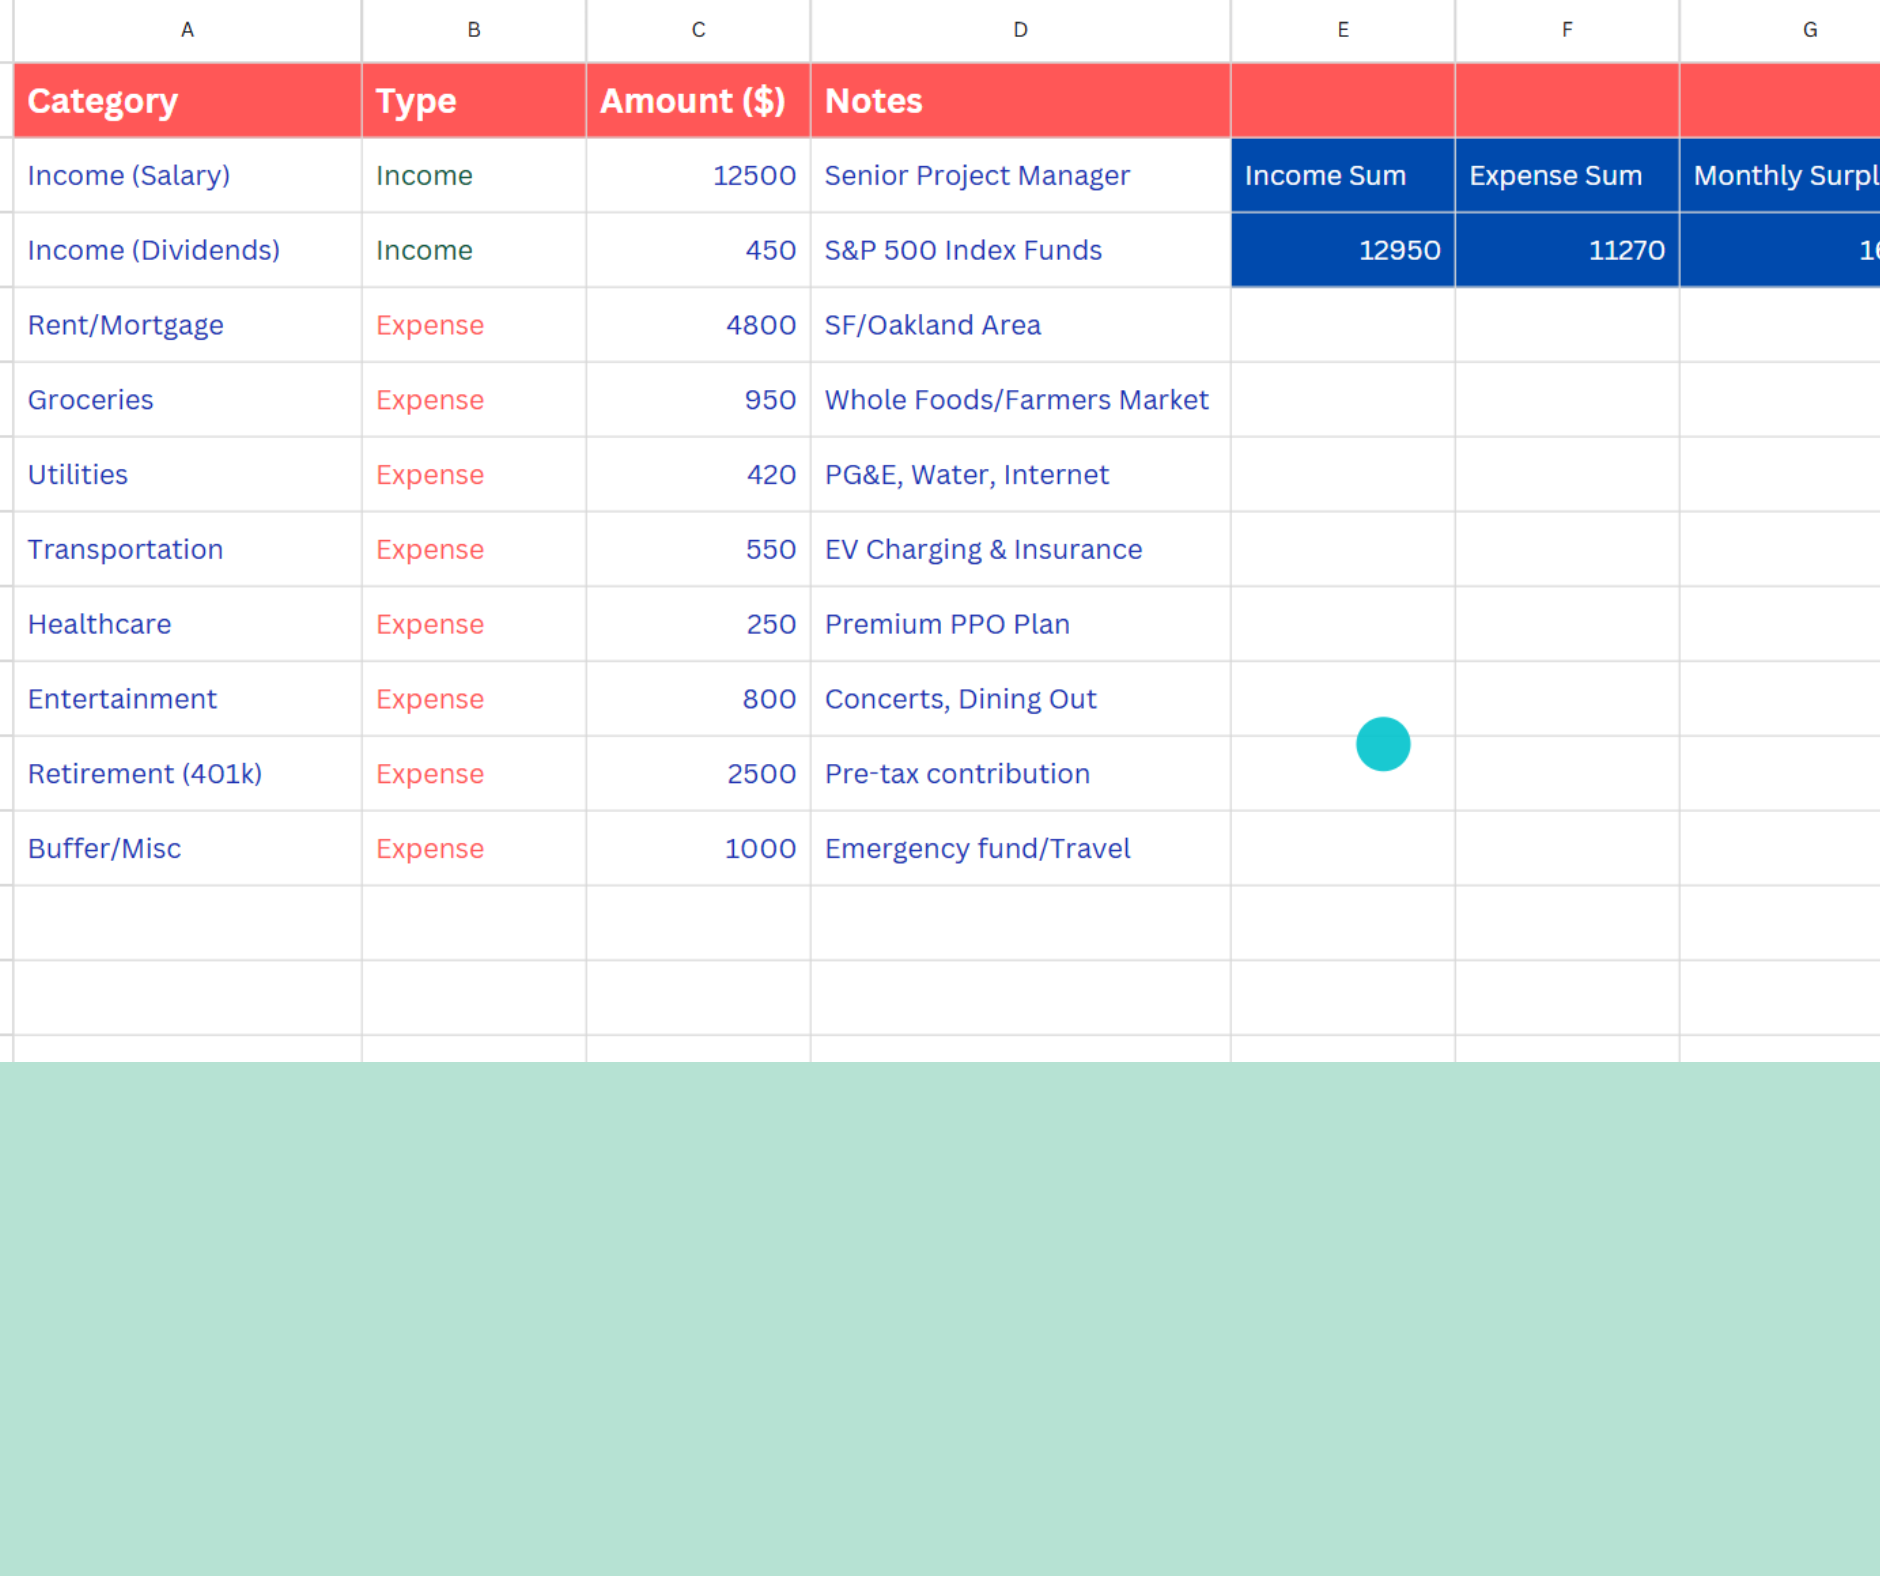Click the Notes header cell
Image resolution: width=1880 pixels, height=1576 pixels.
[x=1020, y=100]
